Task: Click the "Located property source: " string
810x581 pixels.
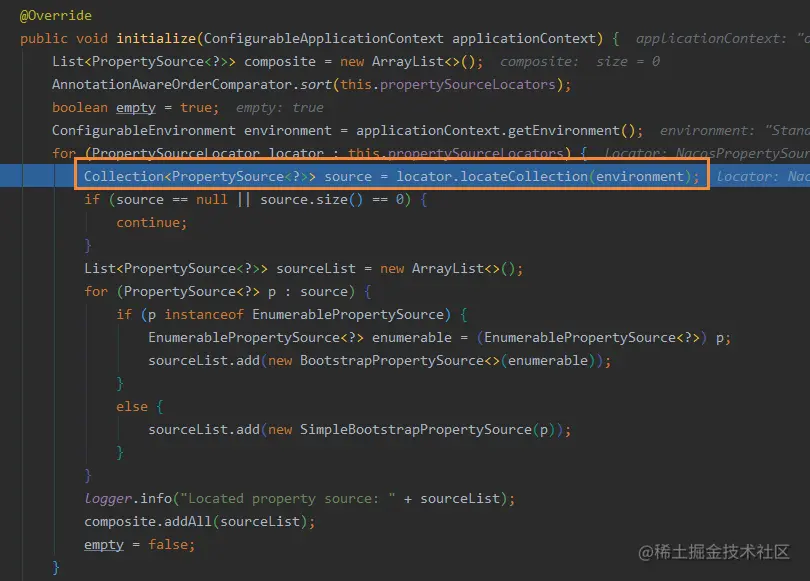Action: click(x=288, y=499)
